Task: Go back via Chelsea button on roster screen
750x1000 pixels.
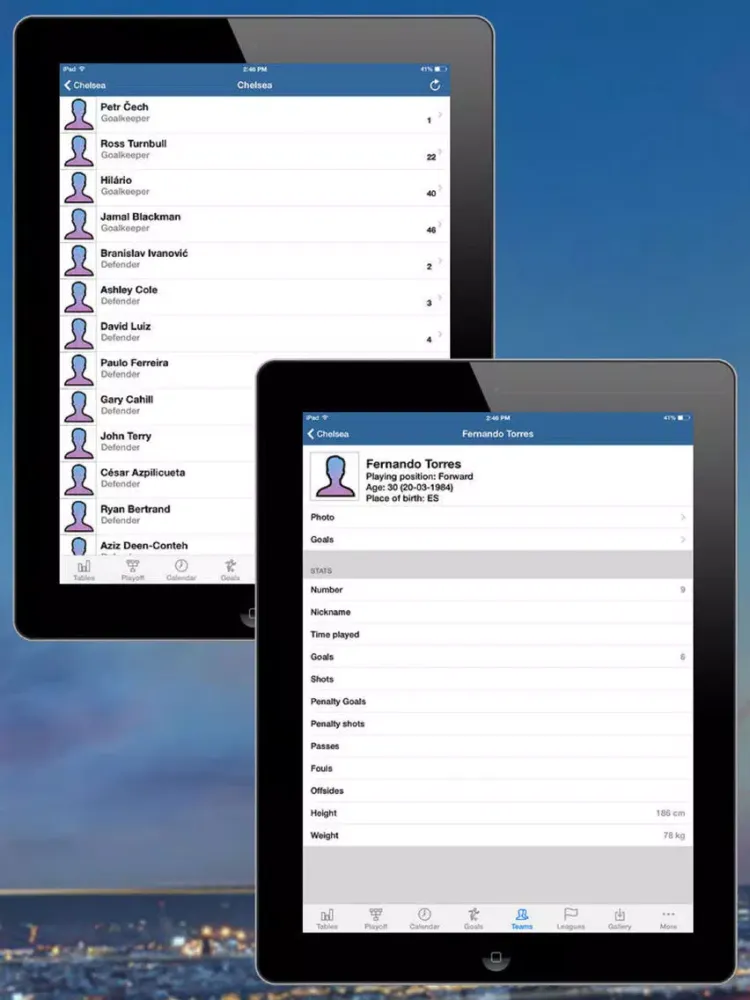Action: point(84,85)
